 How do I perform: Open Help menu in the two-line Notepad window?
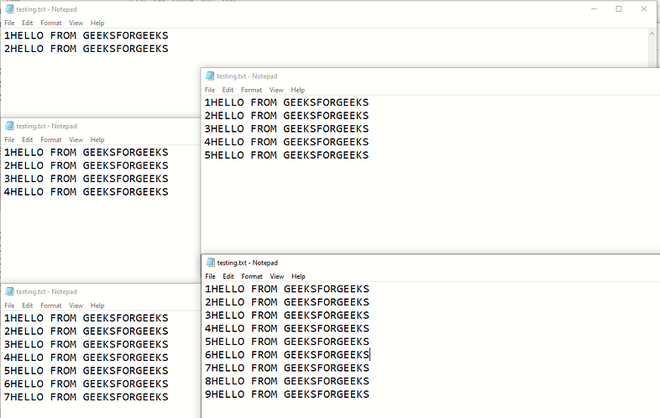[x=97, y=23]
